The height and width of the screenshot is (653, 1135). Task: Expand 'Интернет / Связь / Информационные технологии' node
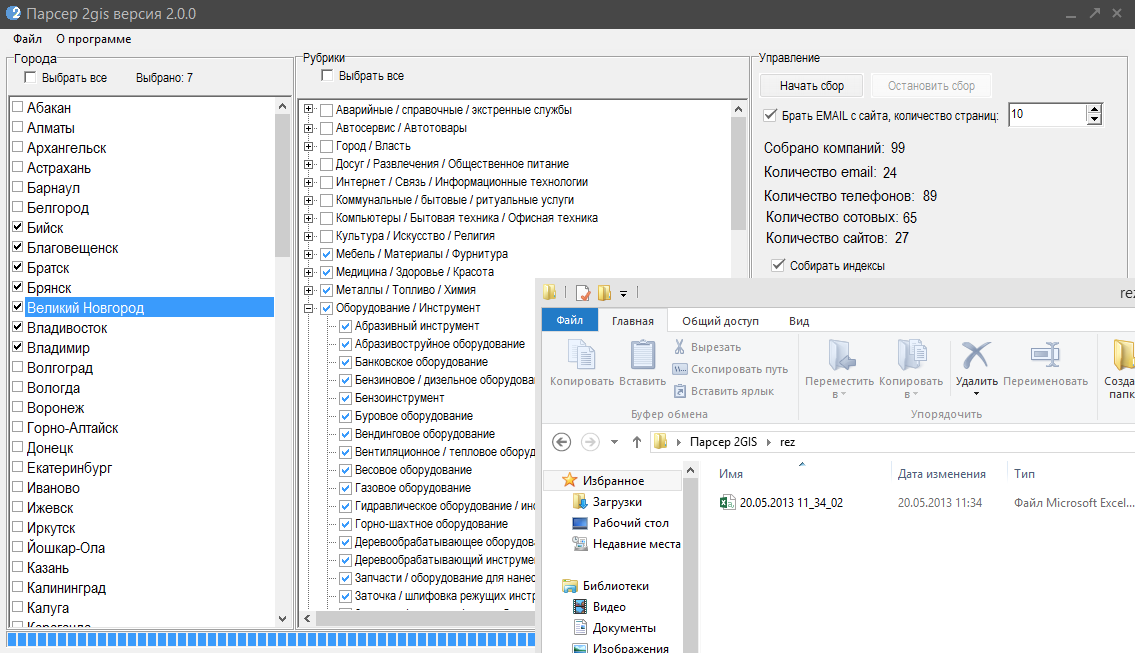tap(309, 182)
